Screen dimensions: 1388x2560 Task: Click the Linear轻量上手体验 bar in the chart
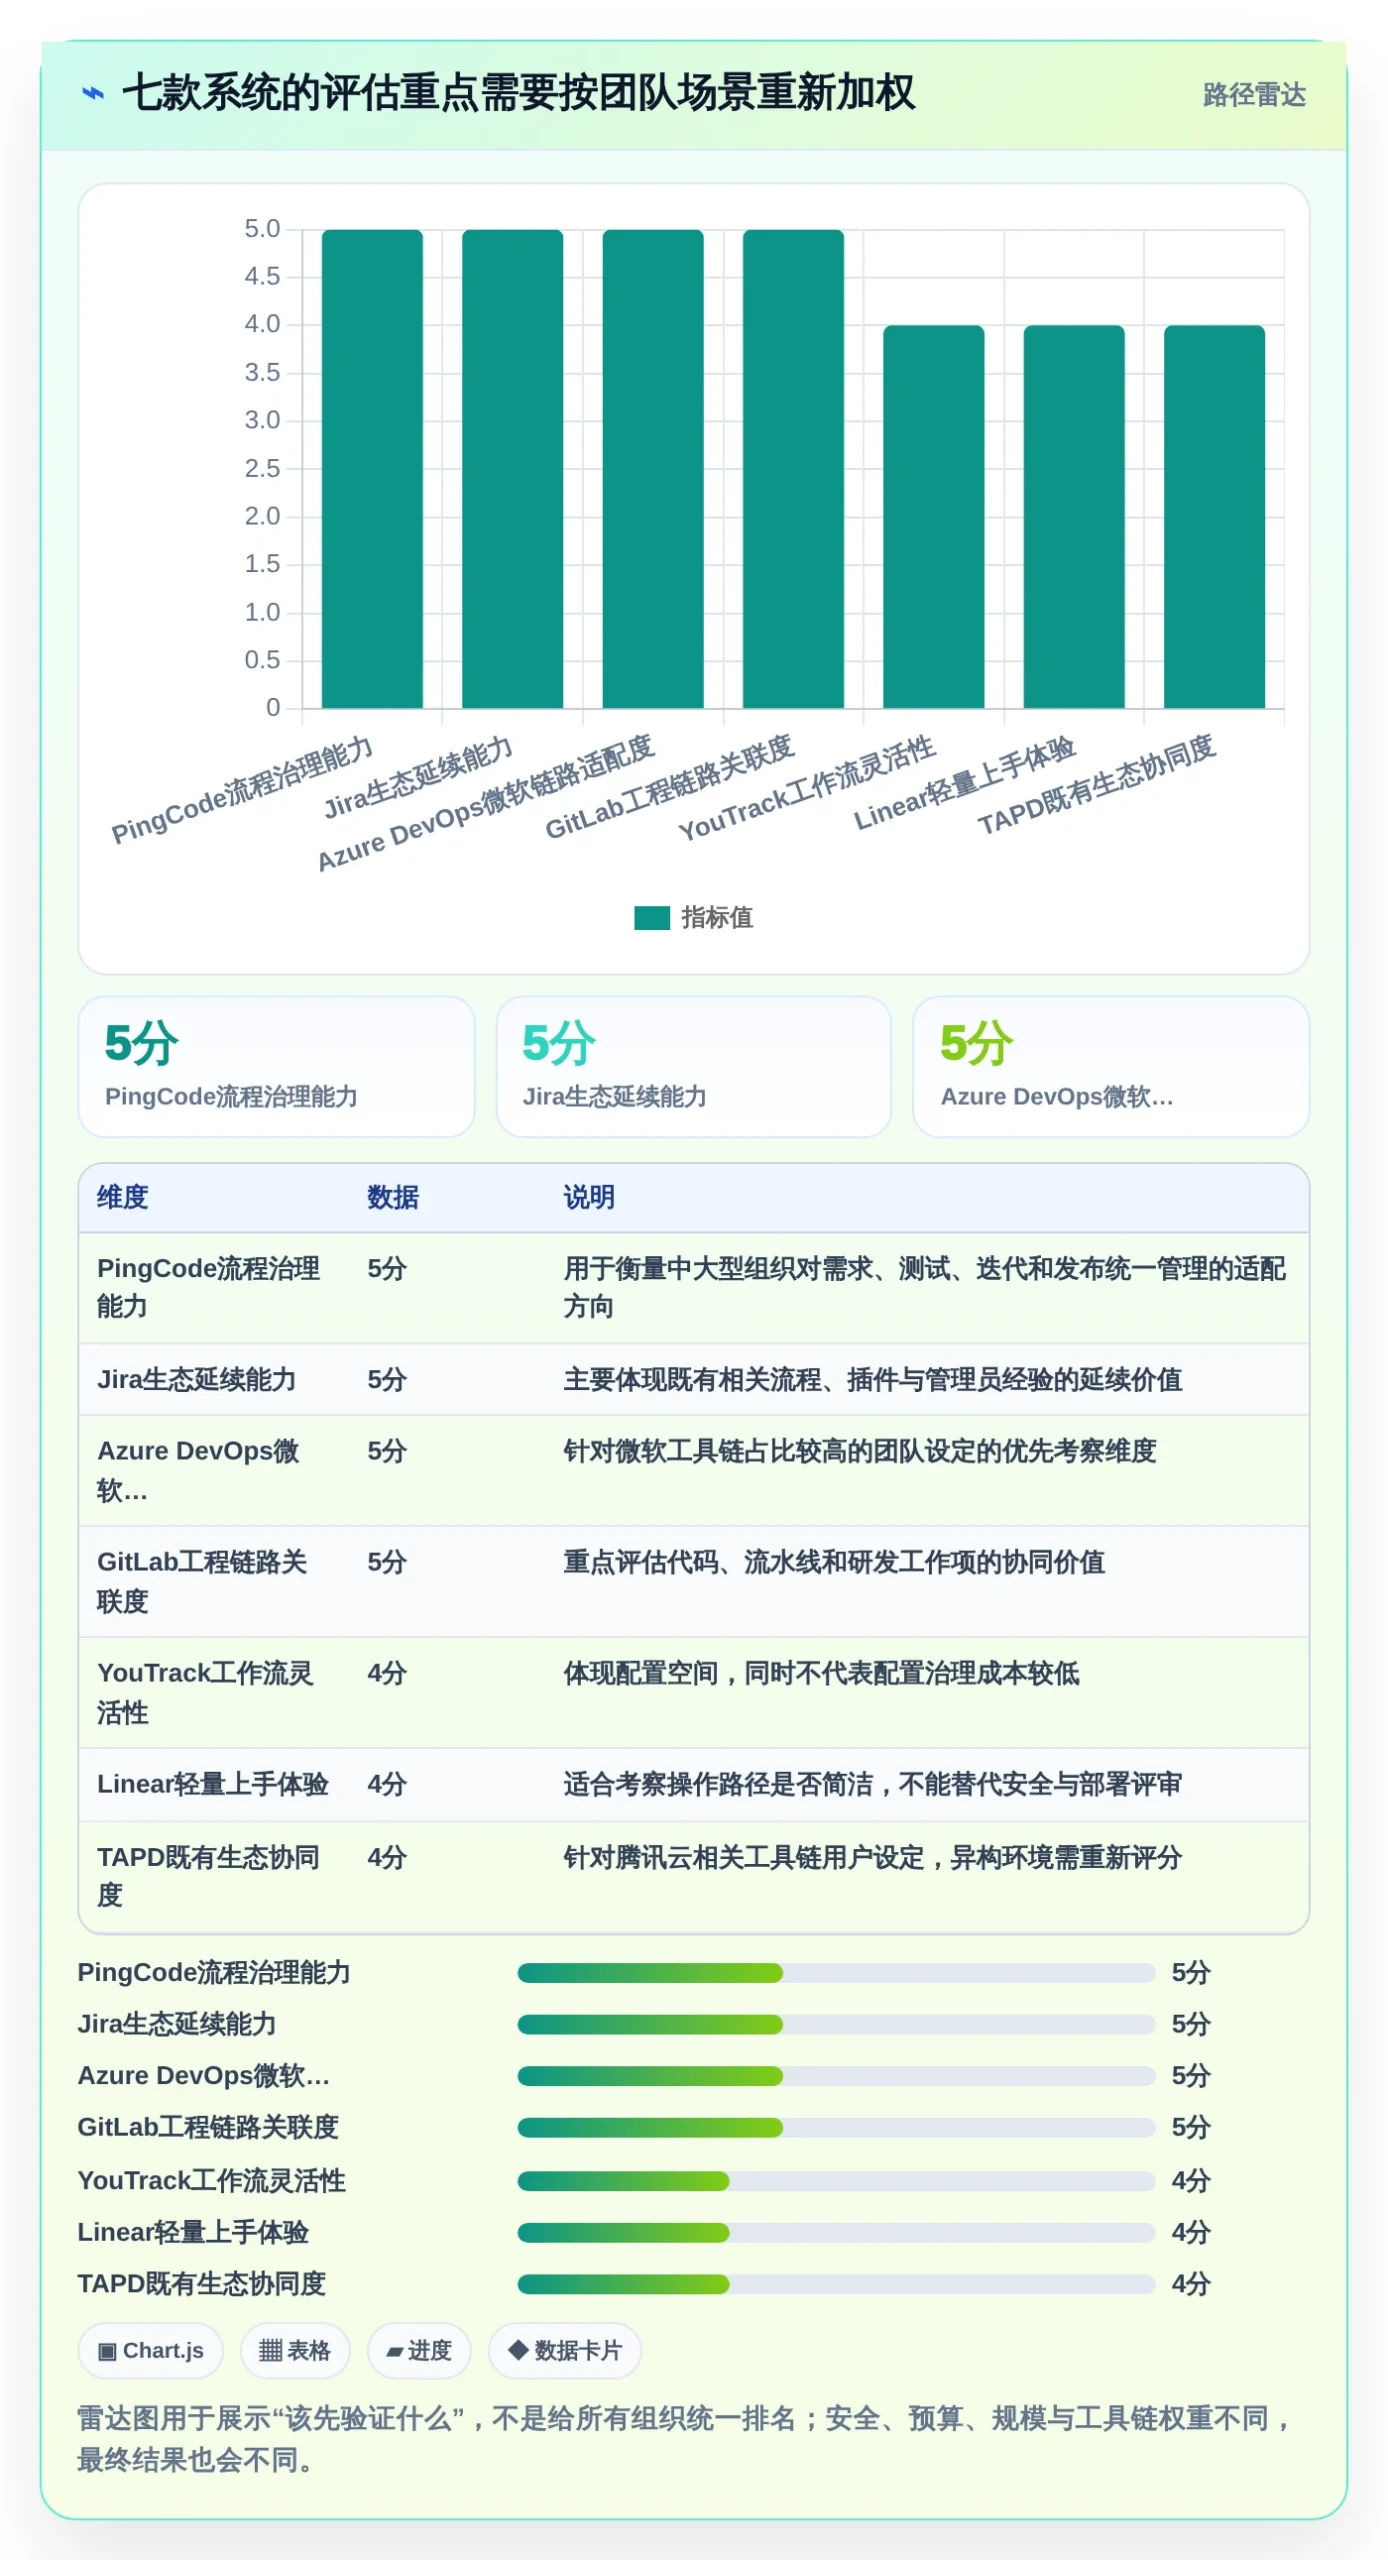pos(1074,517)
